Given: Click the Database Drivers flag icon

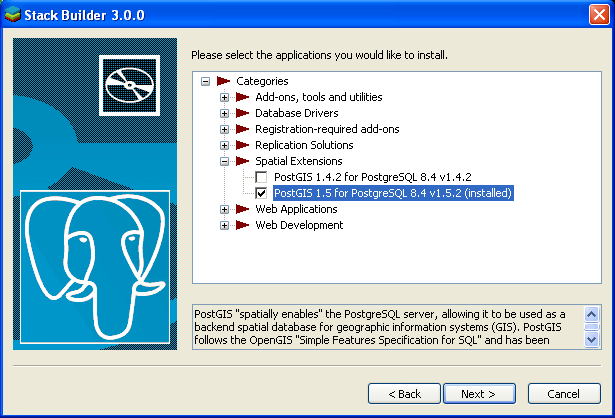Looking at the screenshot, I should [243, 113].
